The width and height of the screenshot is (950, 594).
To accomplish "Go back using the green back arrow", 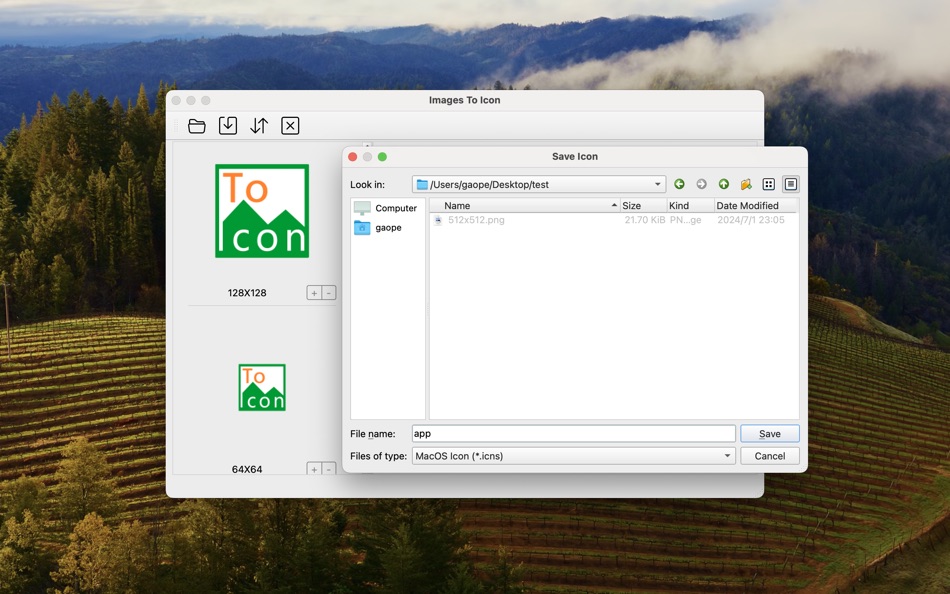I will (x=679, y=184).
